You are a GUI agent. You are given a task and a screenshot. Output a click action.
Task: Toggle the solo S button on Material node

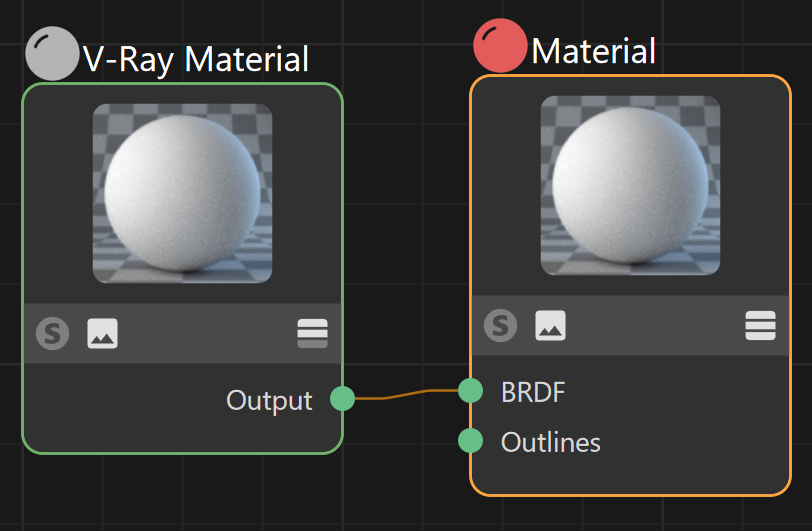point(500,325)
